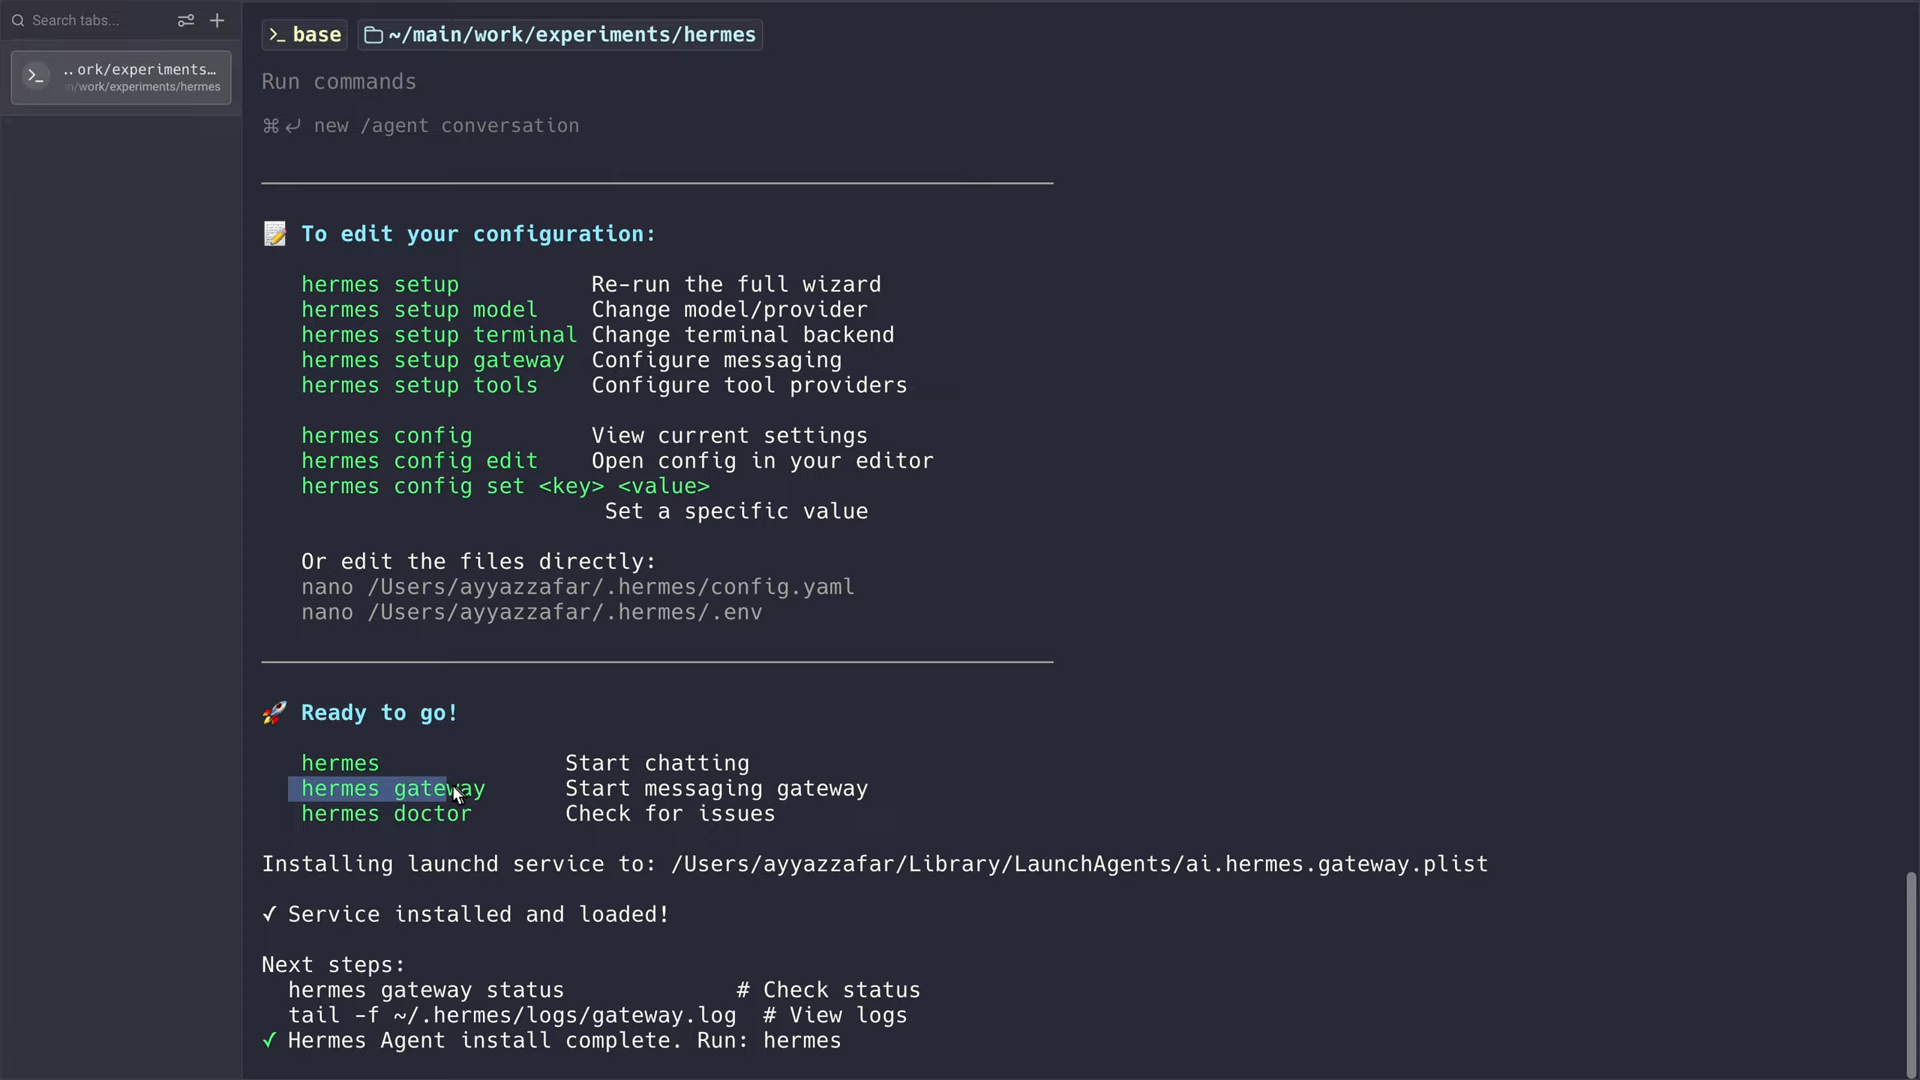This screenshot has width=1920, height=1080.
Task: Click 'Re-run the full wizard' text
Action: point(736,285)
